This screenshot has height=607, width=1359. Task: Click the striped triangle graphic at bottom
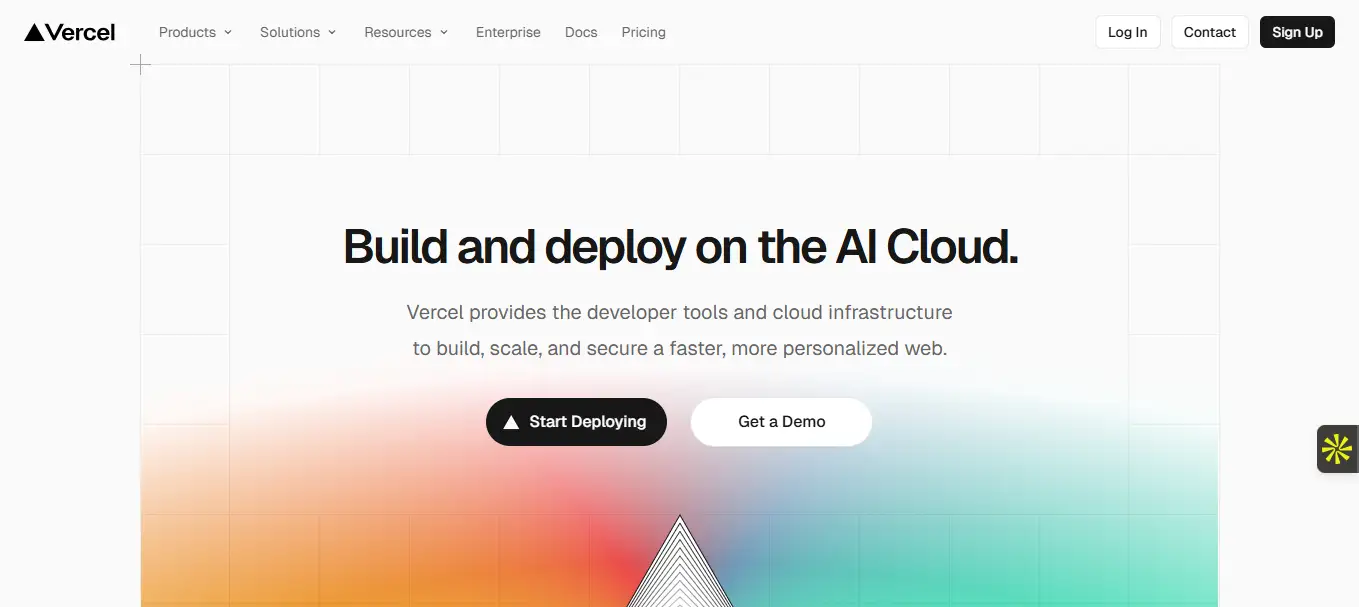680,561
